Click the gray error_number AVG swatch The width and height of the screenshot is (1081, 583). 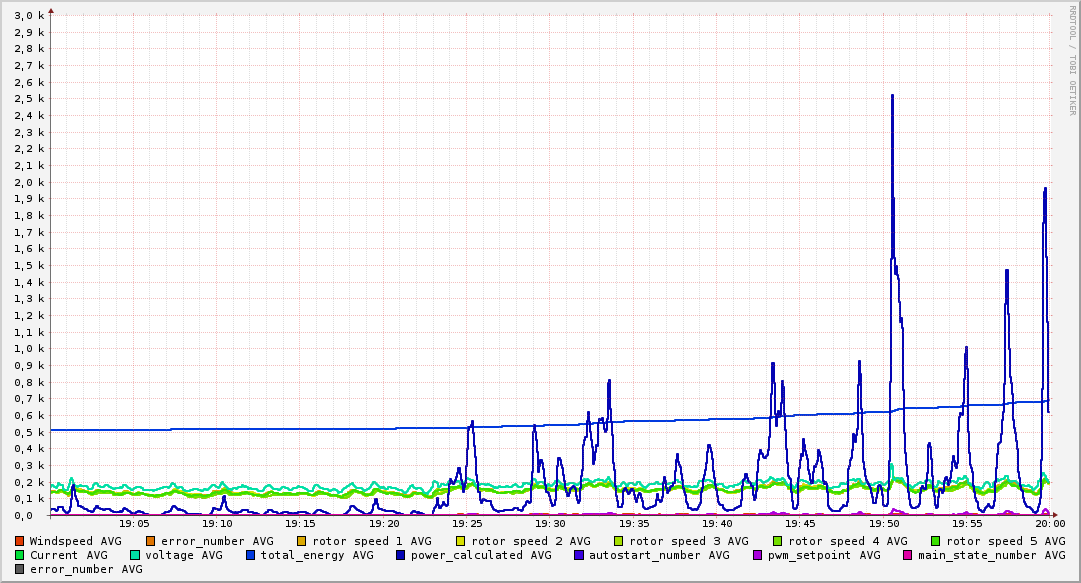[19, 570]
